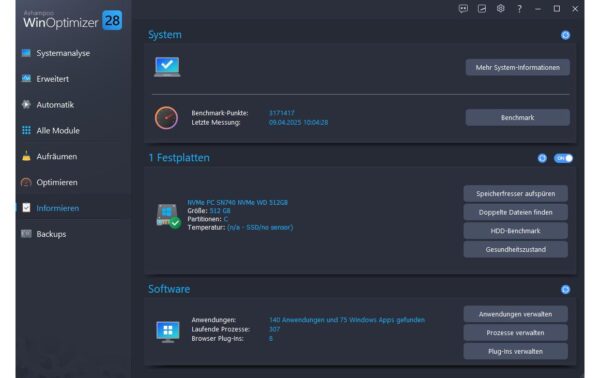Click the System heading
Screen dimensions: 600x378
point(165,35)
